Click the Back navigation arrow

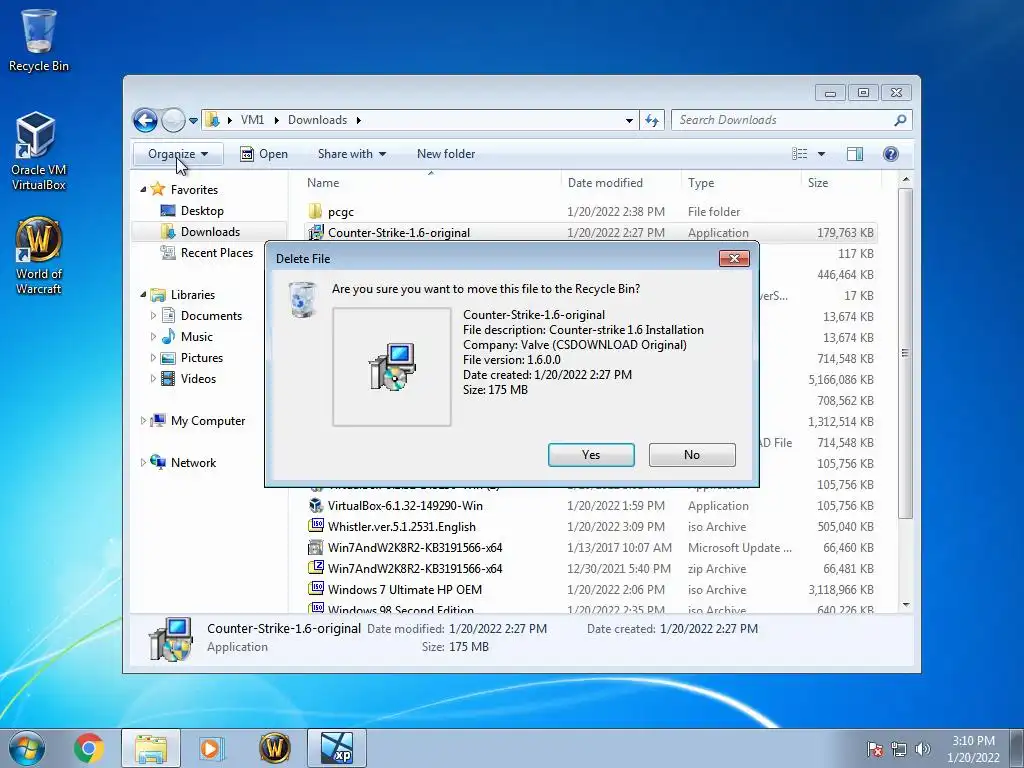(x=145, y=120)
